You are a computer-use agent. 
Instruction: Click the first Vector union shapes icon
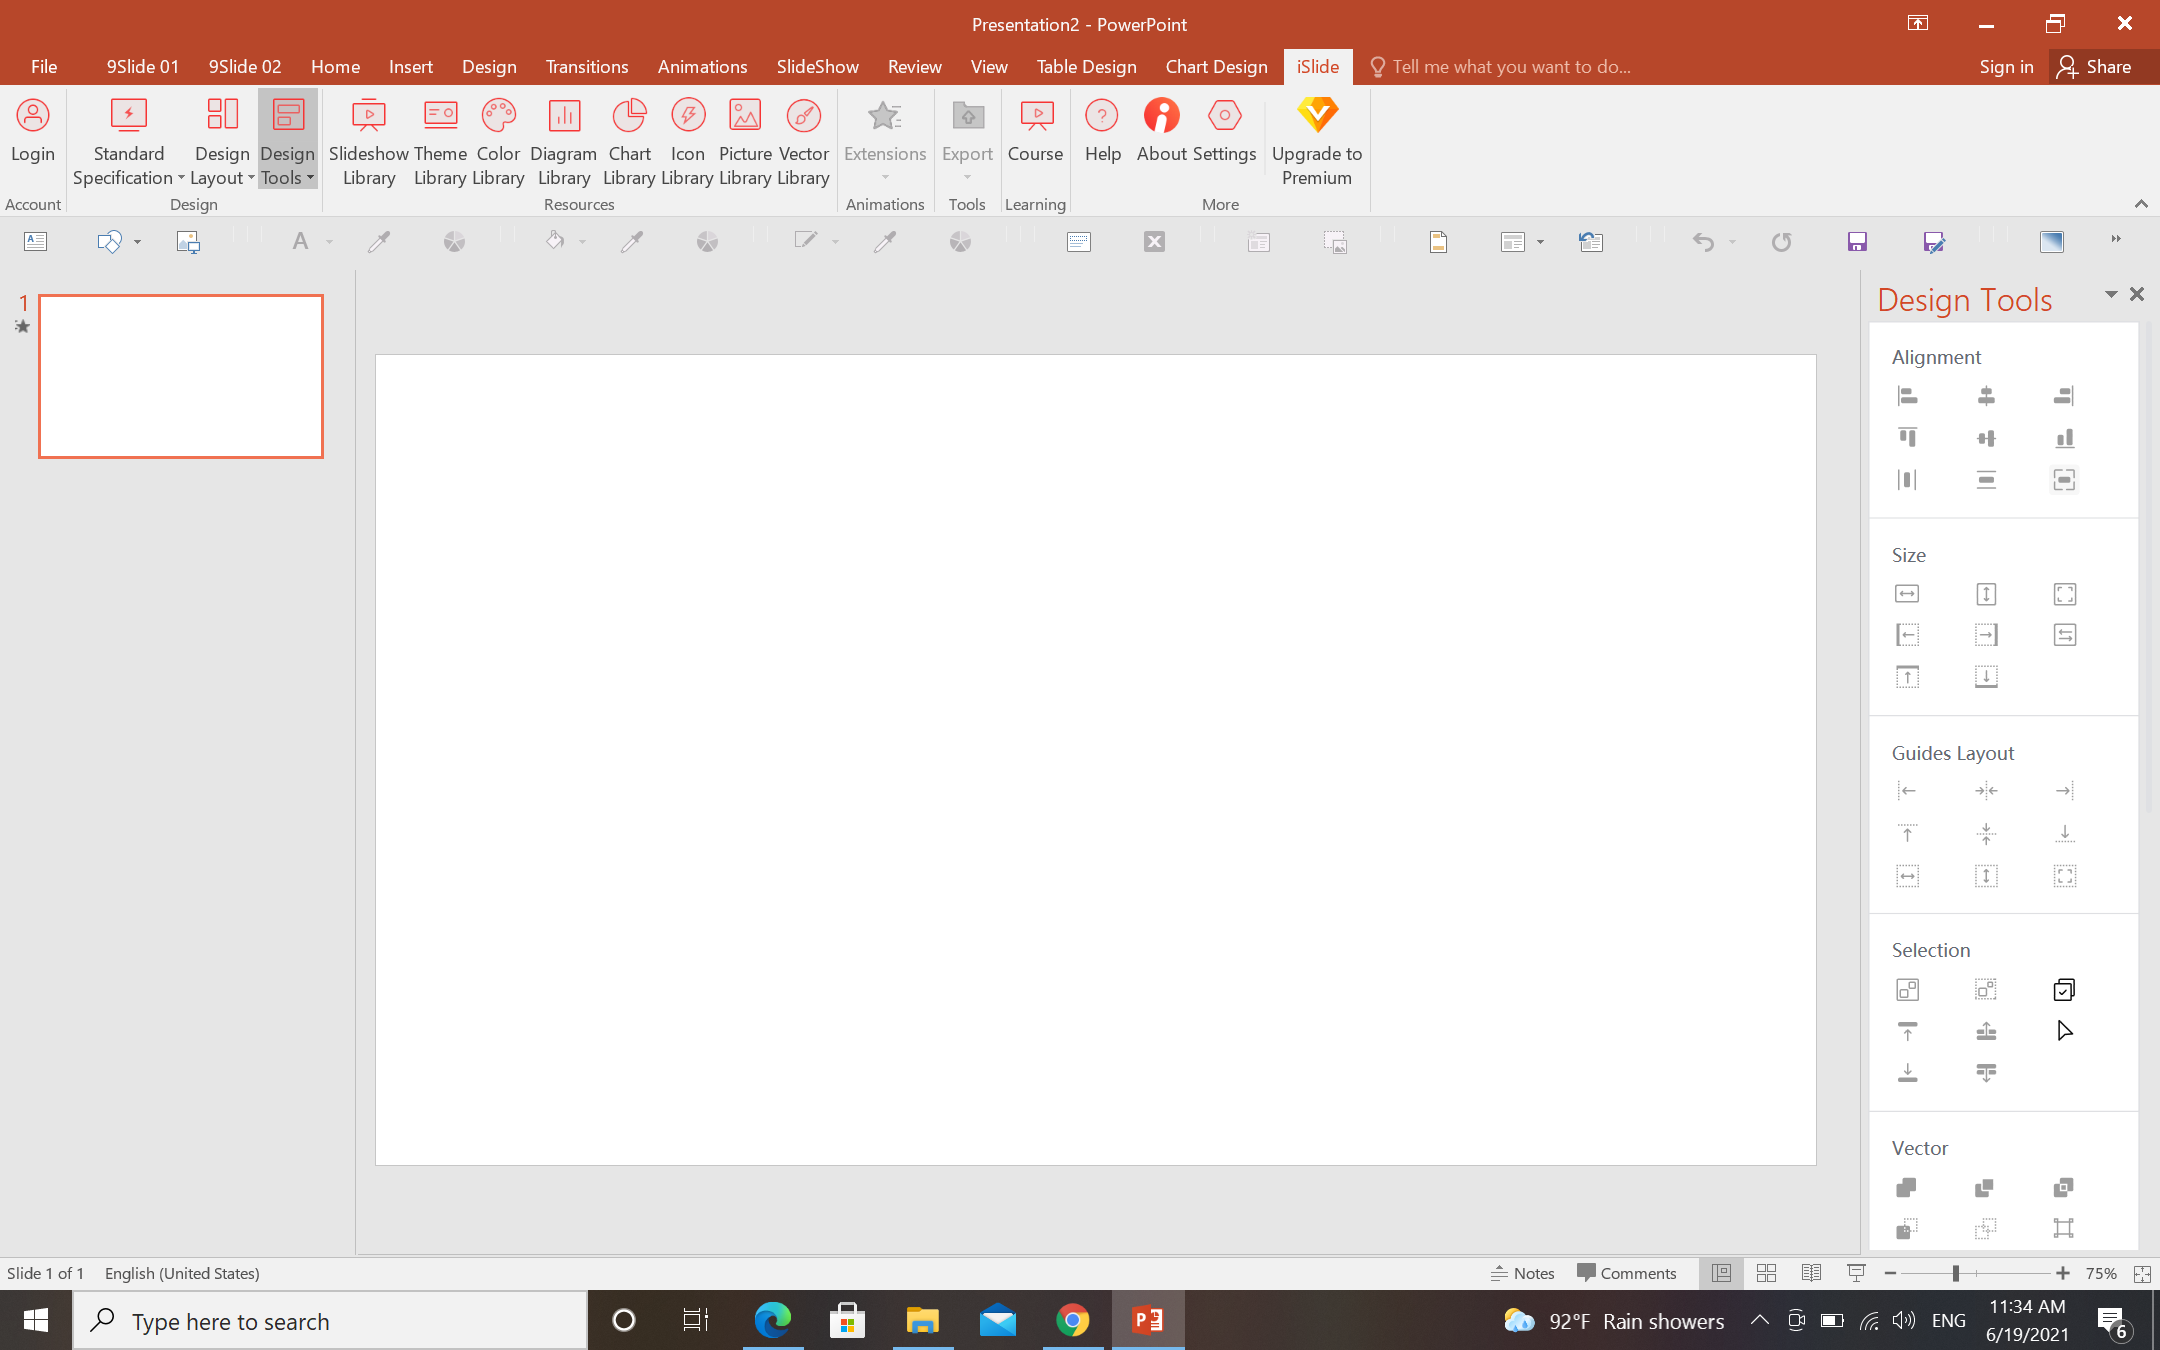pyautogui.click(x=1907, y=1187)
